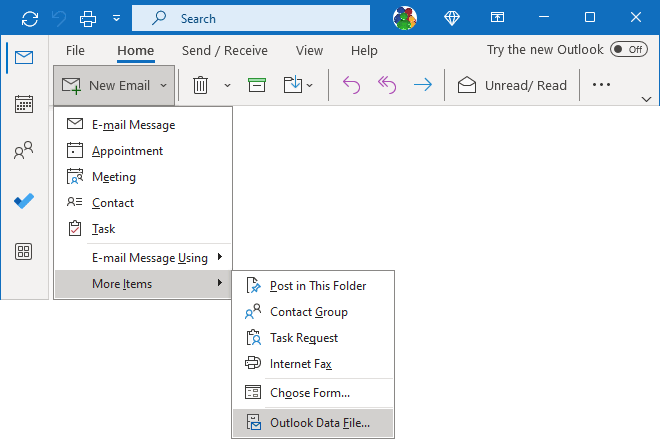
Task: Choose Contact Group in submenu
Action: pos(313,312)
